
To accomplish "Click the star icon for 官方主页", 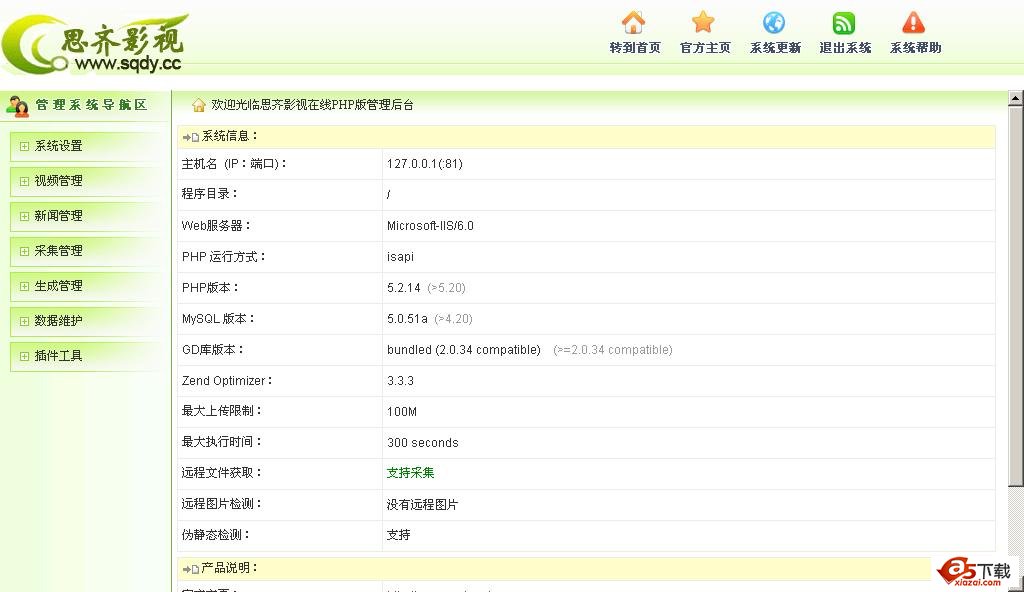I will [704, 22].
